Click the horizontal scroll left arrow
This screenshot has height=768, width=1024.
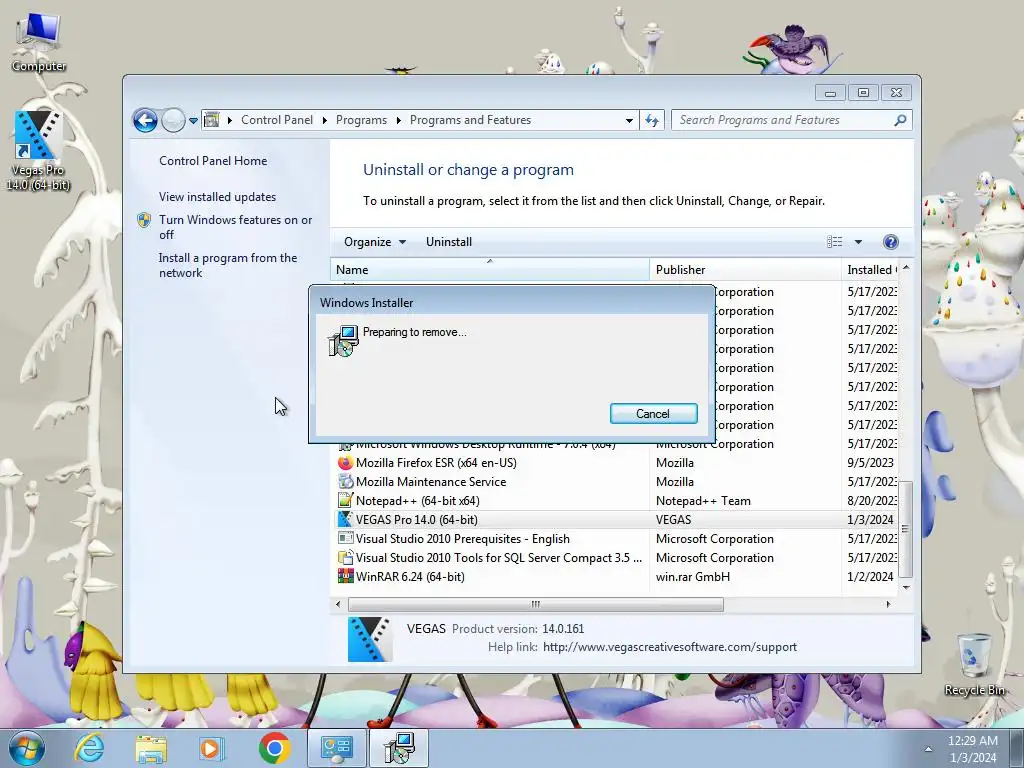tap(338, 604)
